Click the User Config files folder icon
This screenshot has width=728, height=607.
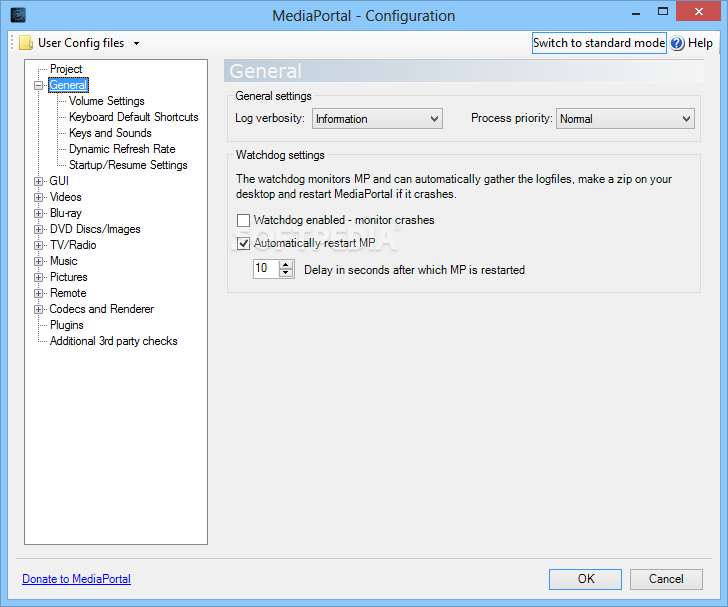(26, 43)
